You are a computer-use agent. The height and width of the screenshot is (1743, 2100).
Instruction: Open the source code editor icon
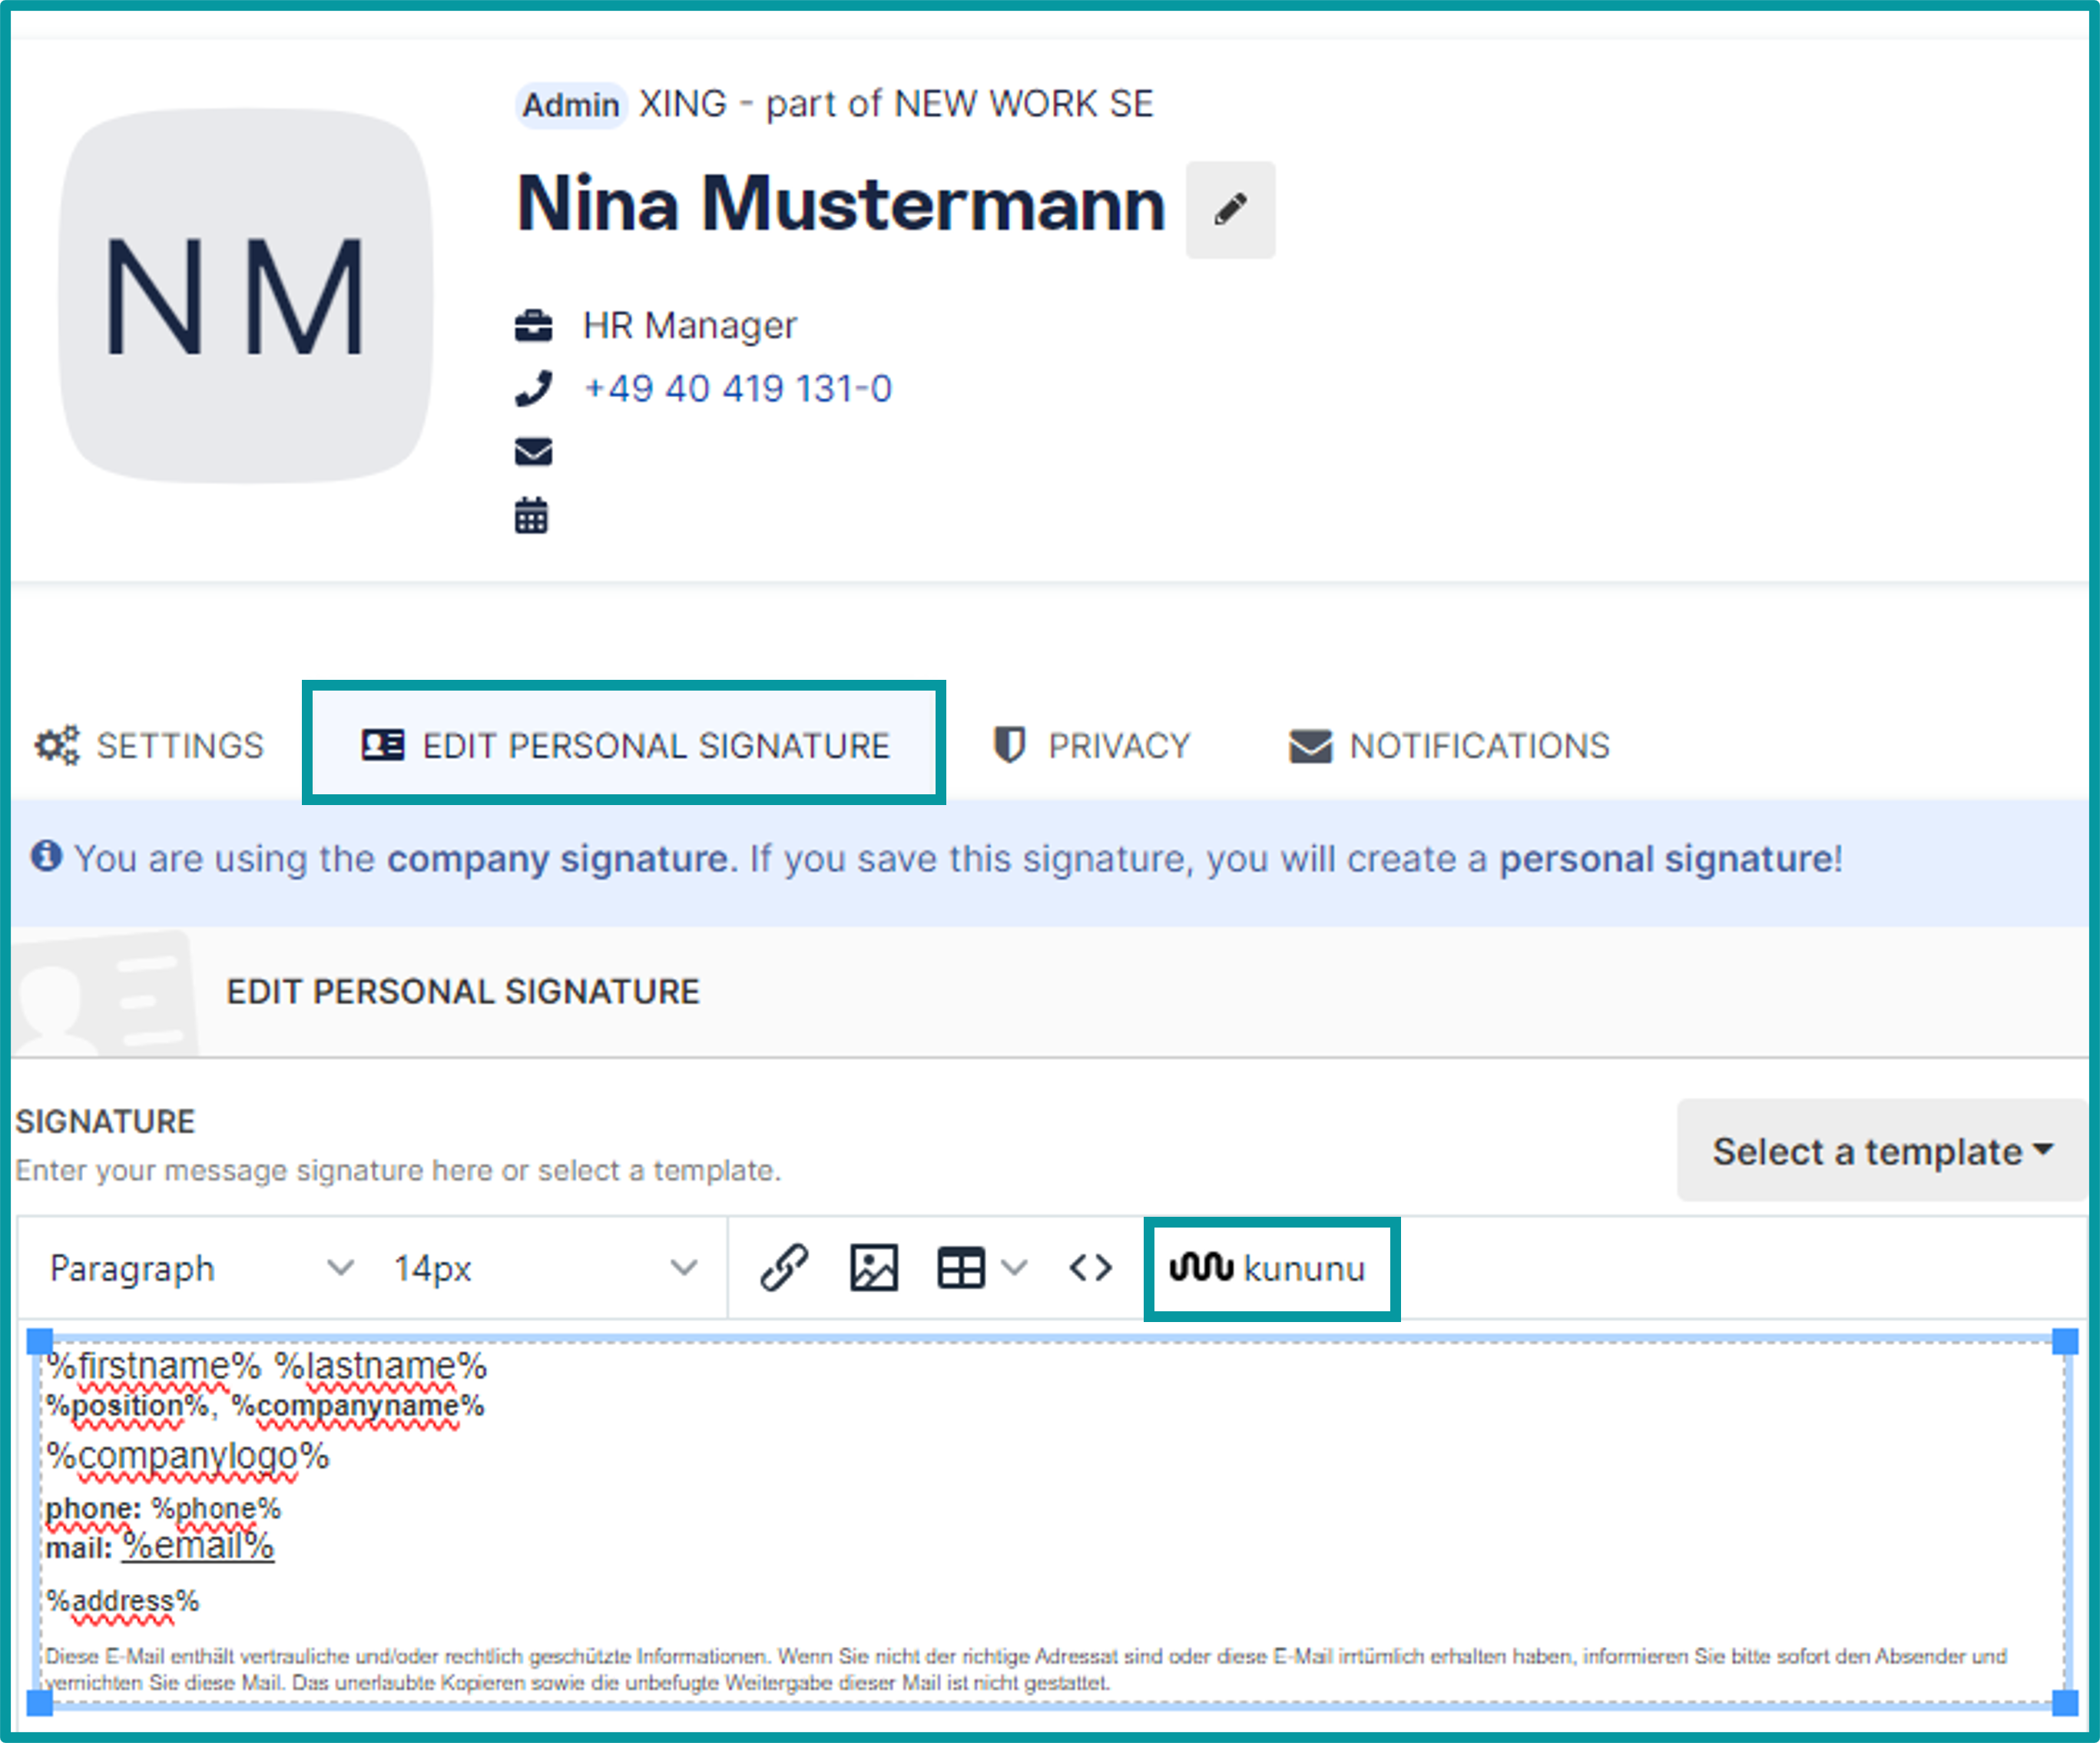pyautogui.click(x=1089, y=1267)
